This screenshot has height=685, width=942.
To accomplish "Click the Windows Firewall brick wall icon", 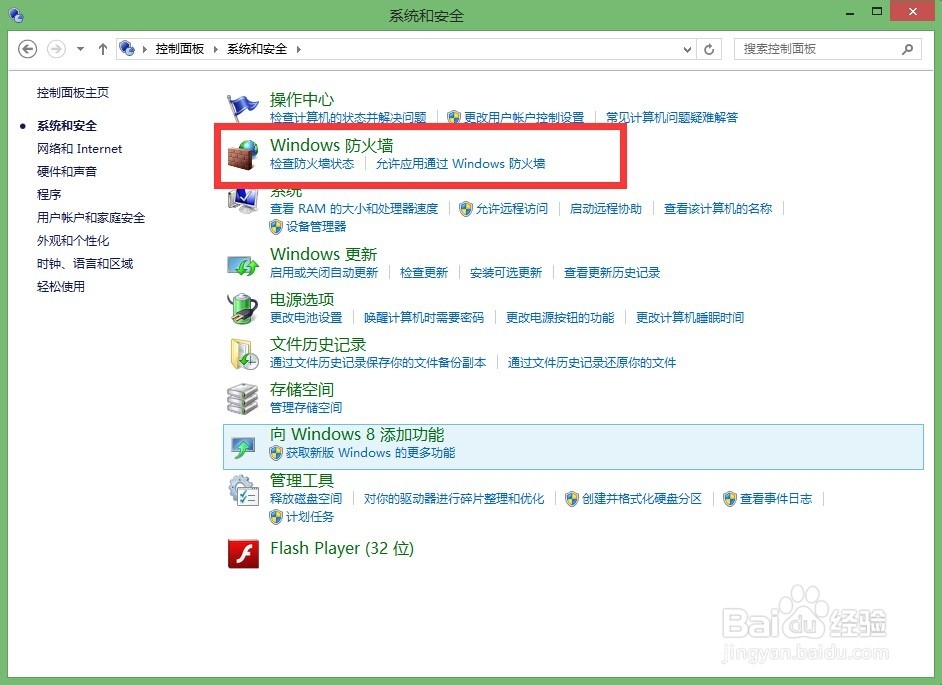I will pyautogui.click(x=243, y=154).
